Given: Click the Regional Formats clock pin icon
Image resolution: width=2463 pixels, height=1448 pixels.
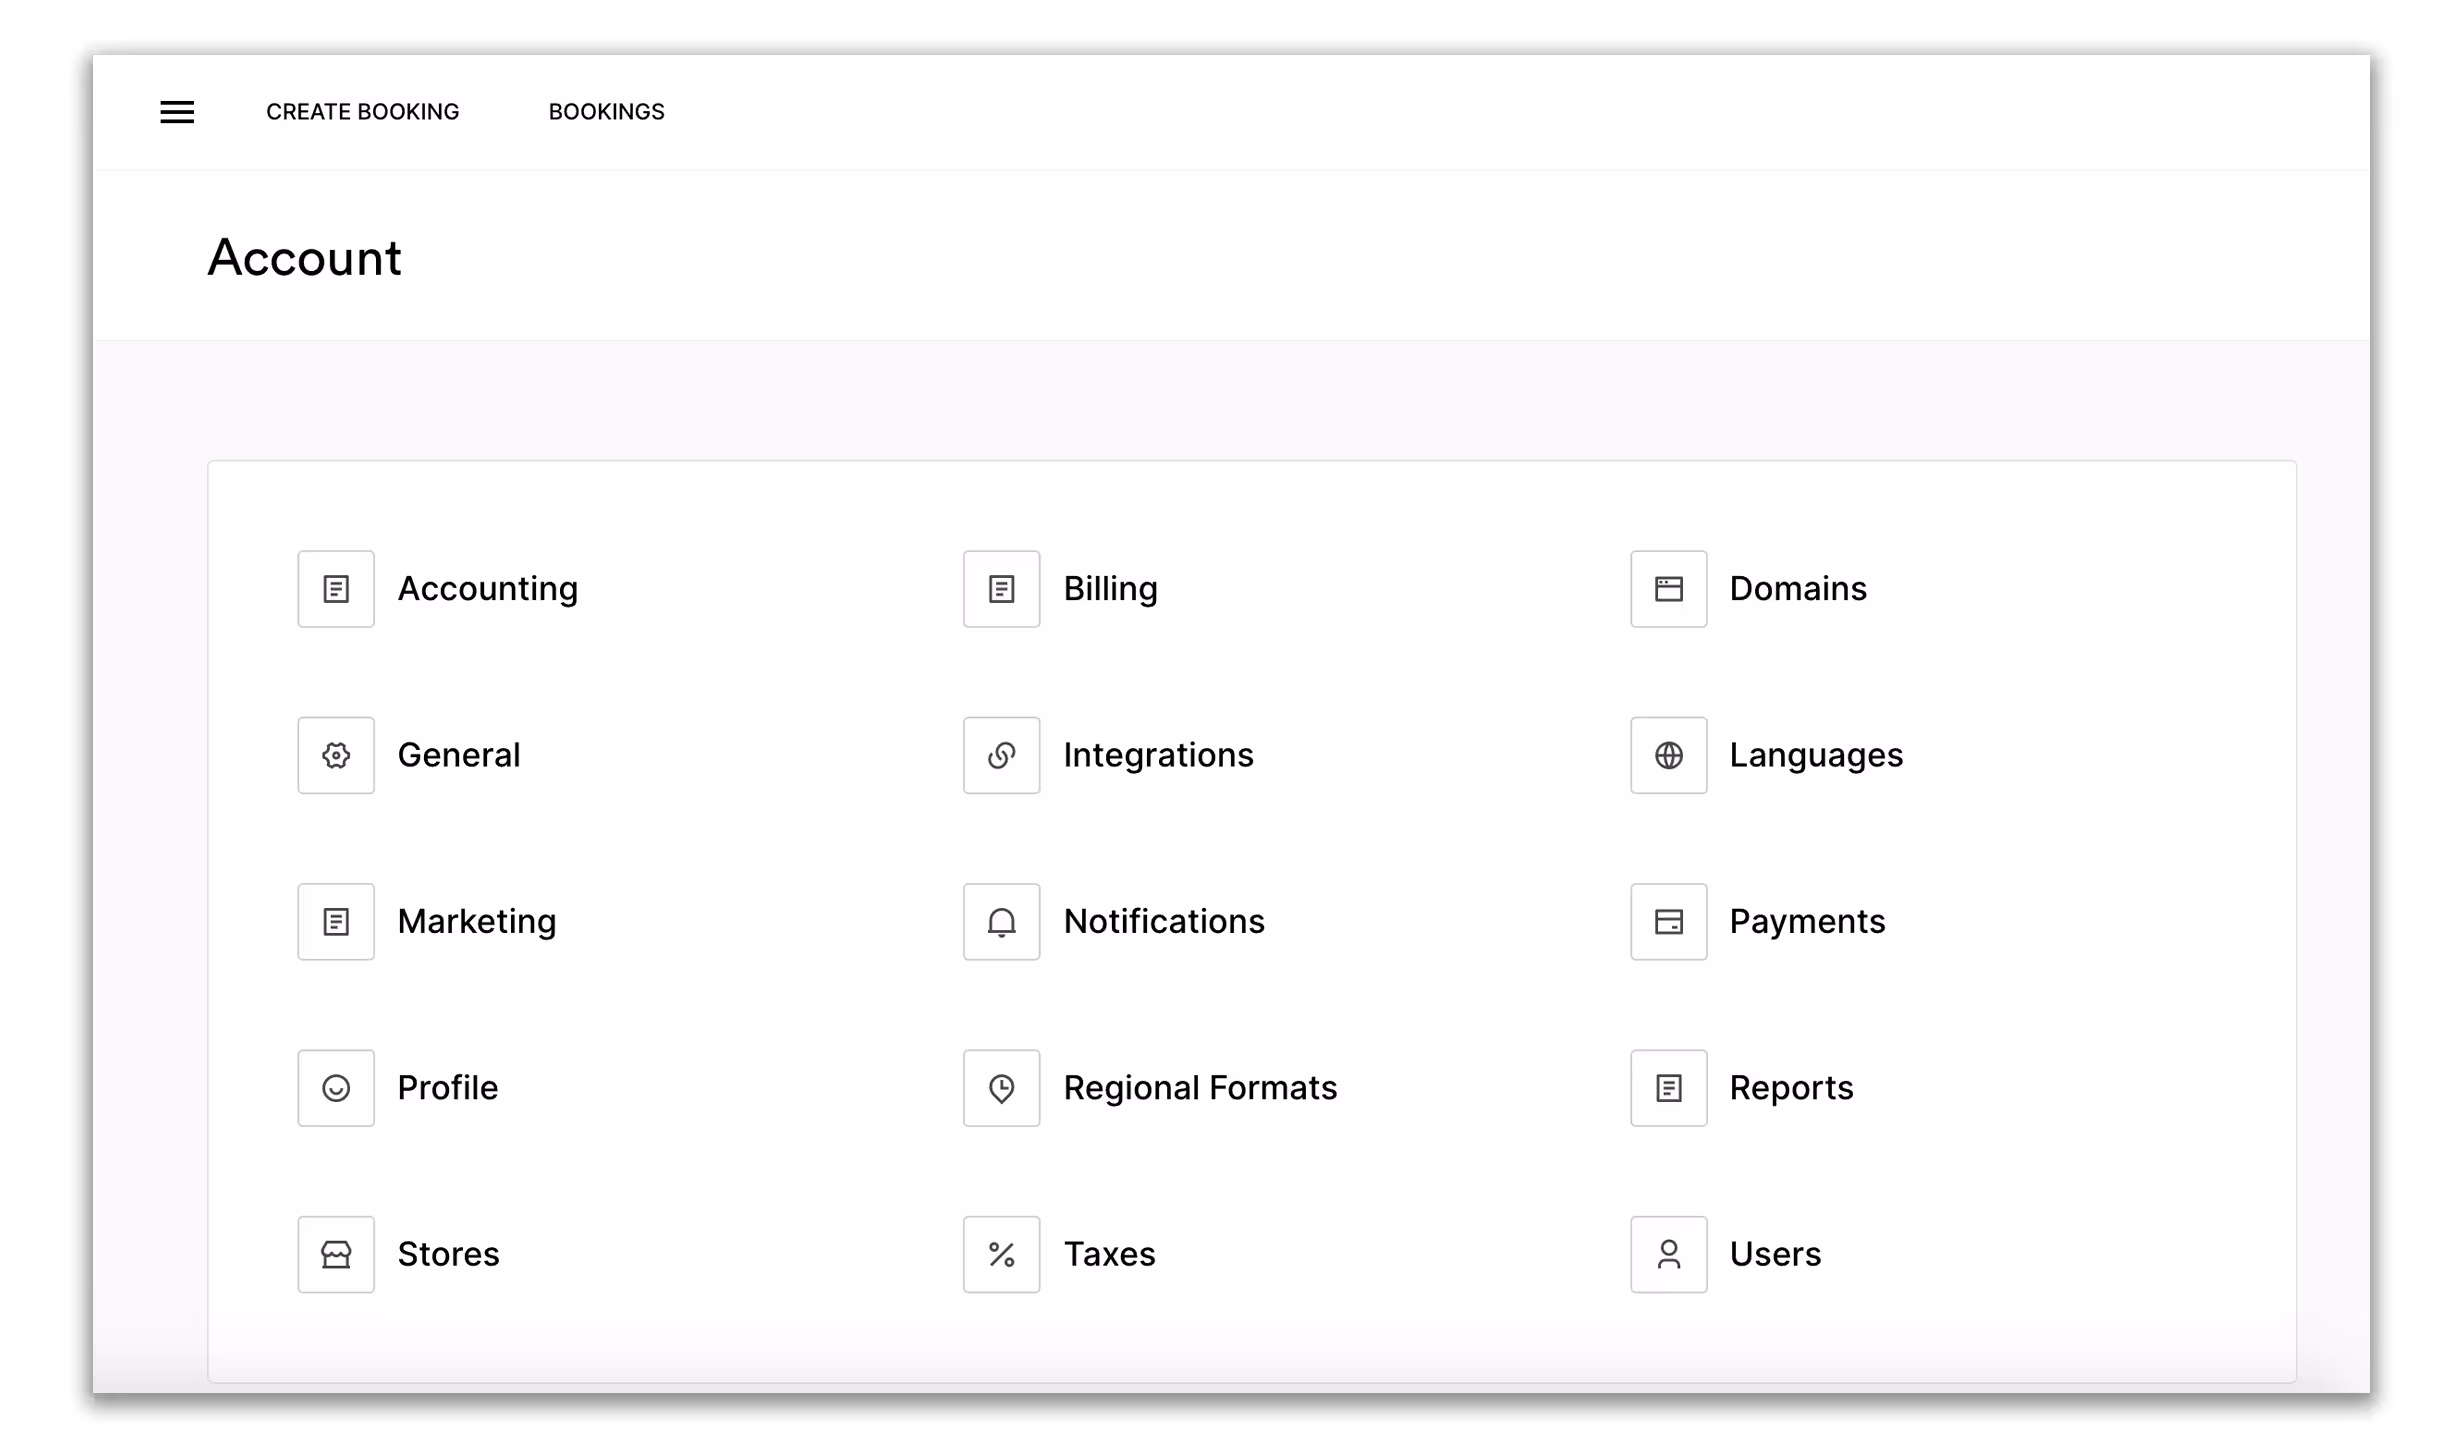Looking at the screenshot, I should coord(1001,1088).
